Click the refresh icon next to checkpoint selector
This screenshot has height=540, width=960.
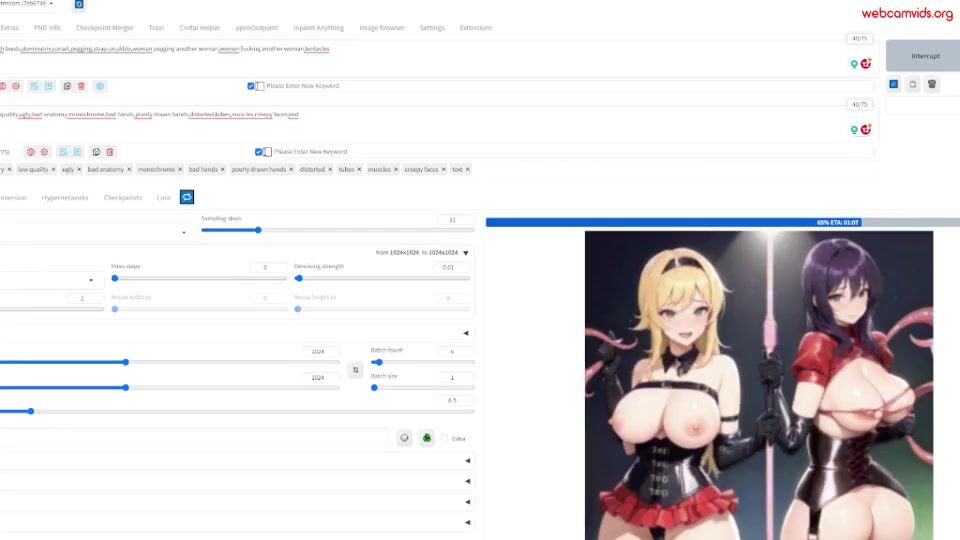pos(79,5)
